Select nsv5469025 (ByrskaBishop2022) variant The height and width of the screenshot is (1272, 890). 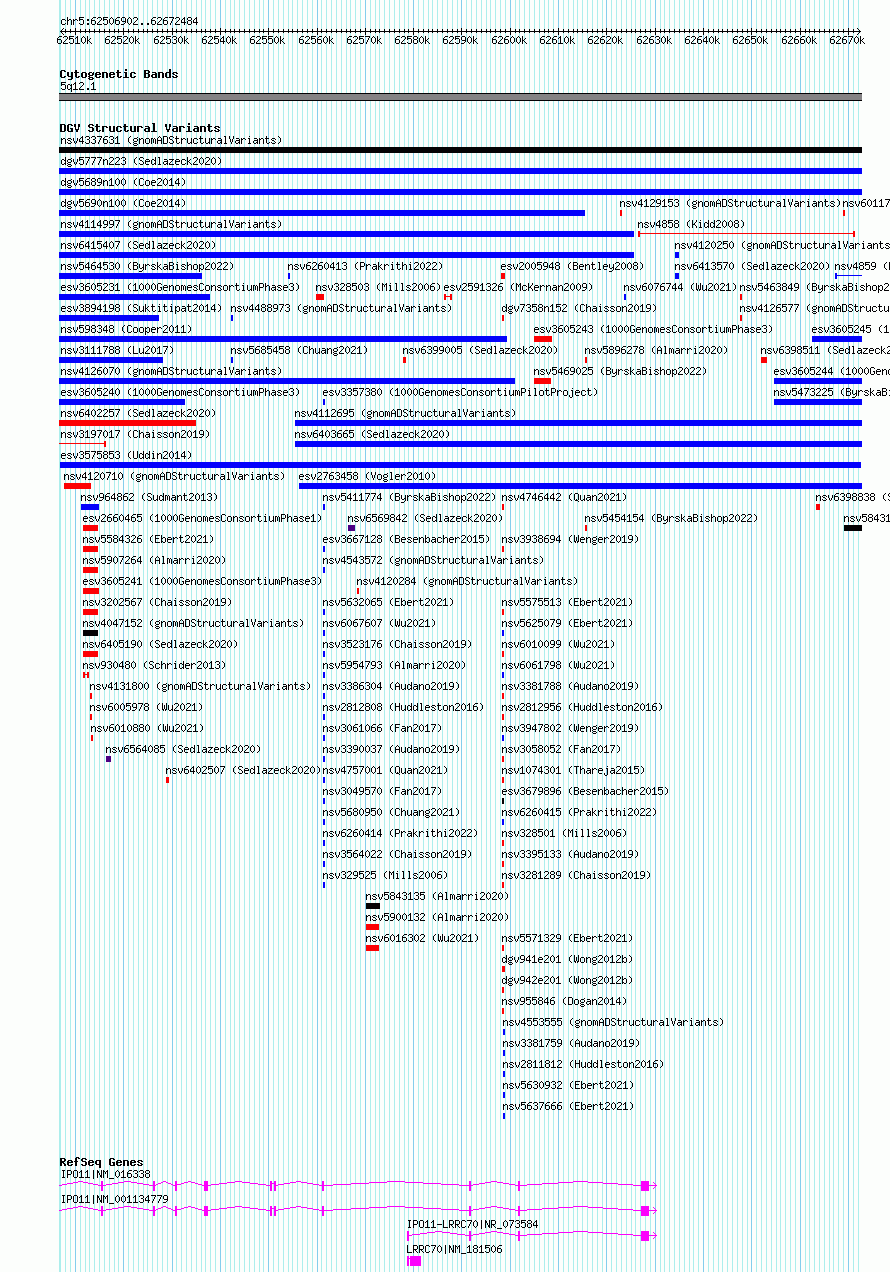point(621,371)
